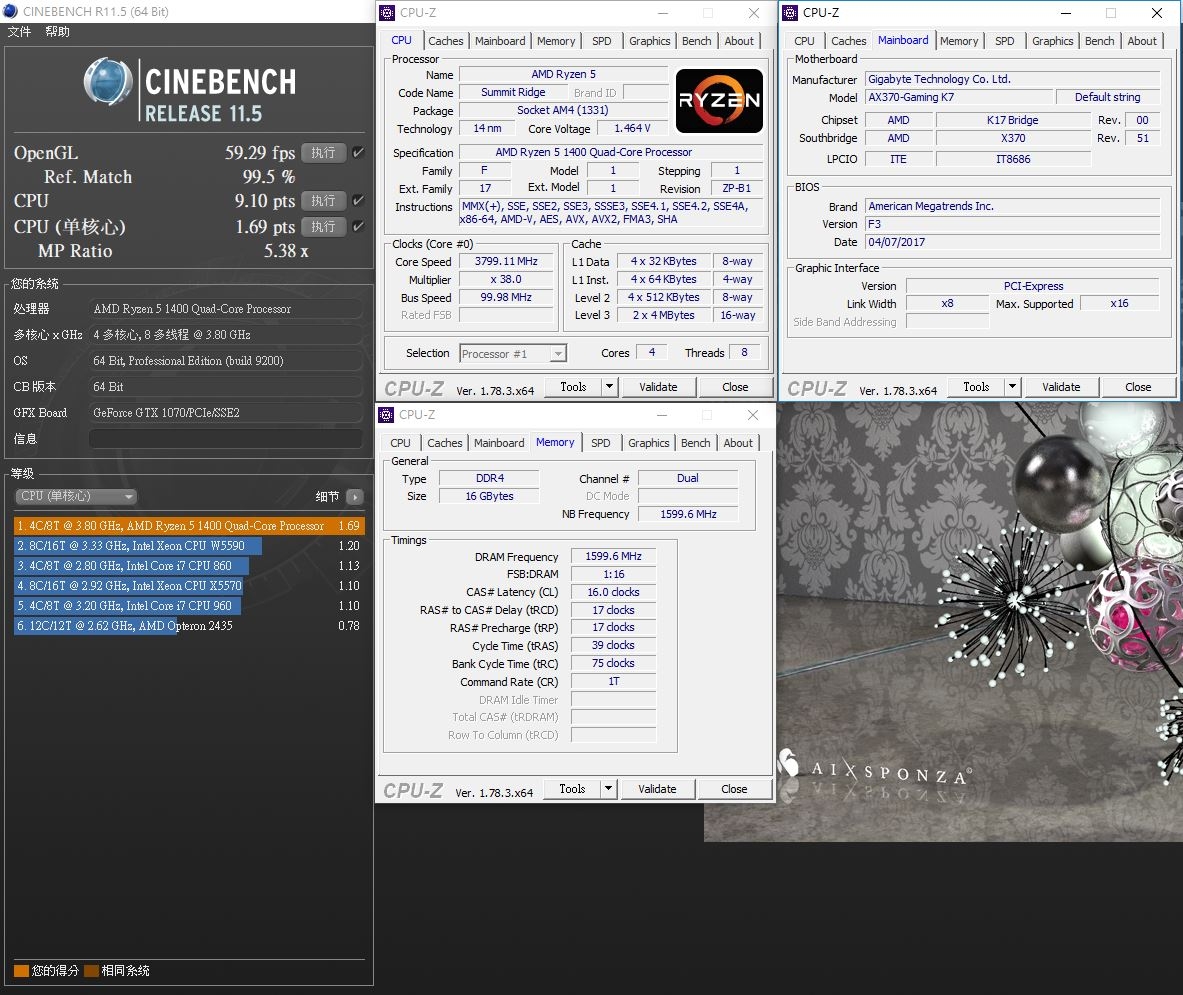The image size is (1183, 995).
Task: Open the 文件 menu in Cinebench
Action: click(20, 32)
